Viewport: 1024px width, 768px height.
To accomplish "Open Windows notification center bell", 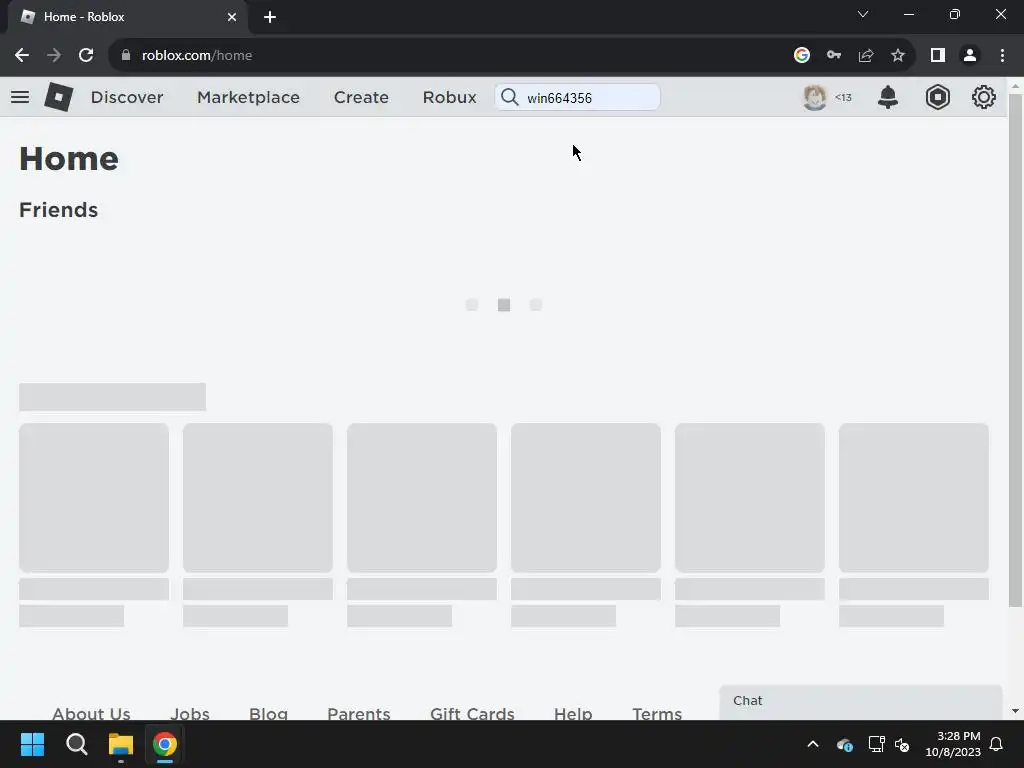I will tap(997, 744).
